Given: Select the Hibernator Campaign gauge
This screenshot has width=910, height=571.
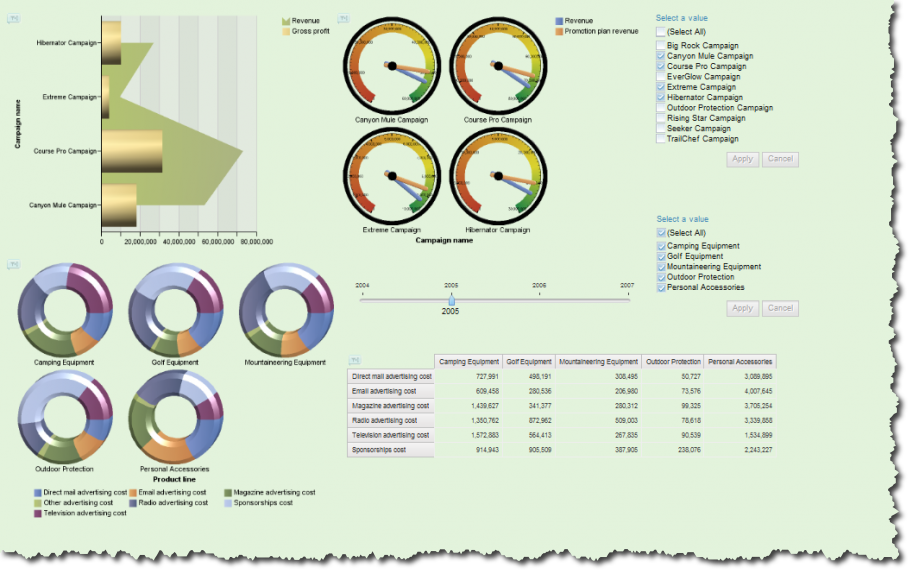Looking at the screenshot, I should 498,176.
